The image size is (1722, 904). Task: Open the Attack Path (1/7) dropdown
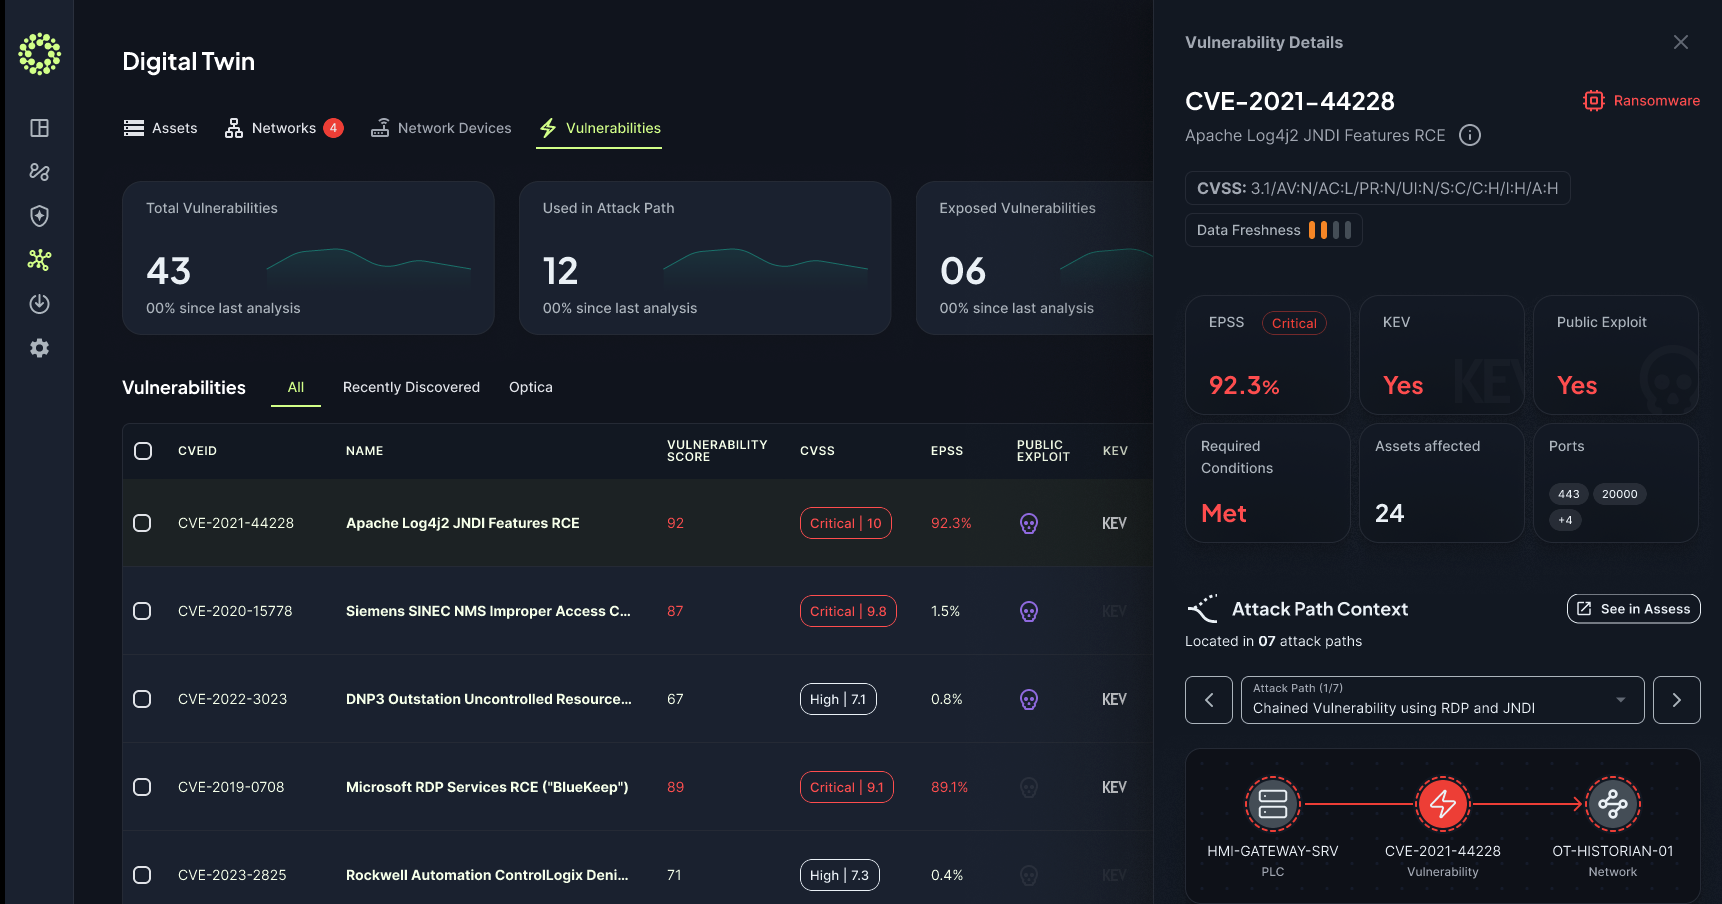(x=1442, y=700)
